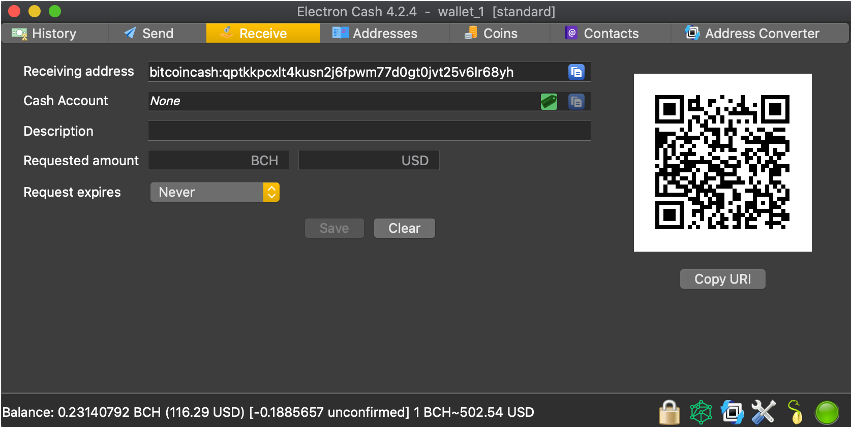Switch to Address Converter tab
The image size is (852, 428).
[752, 33]
